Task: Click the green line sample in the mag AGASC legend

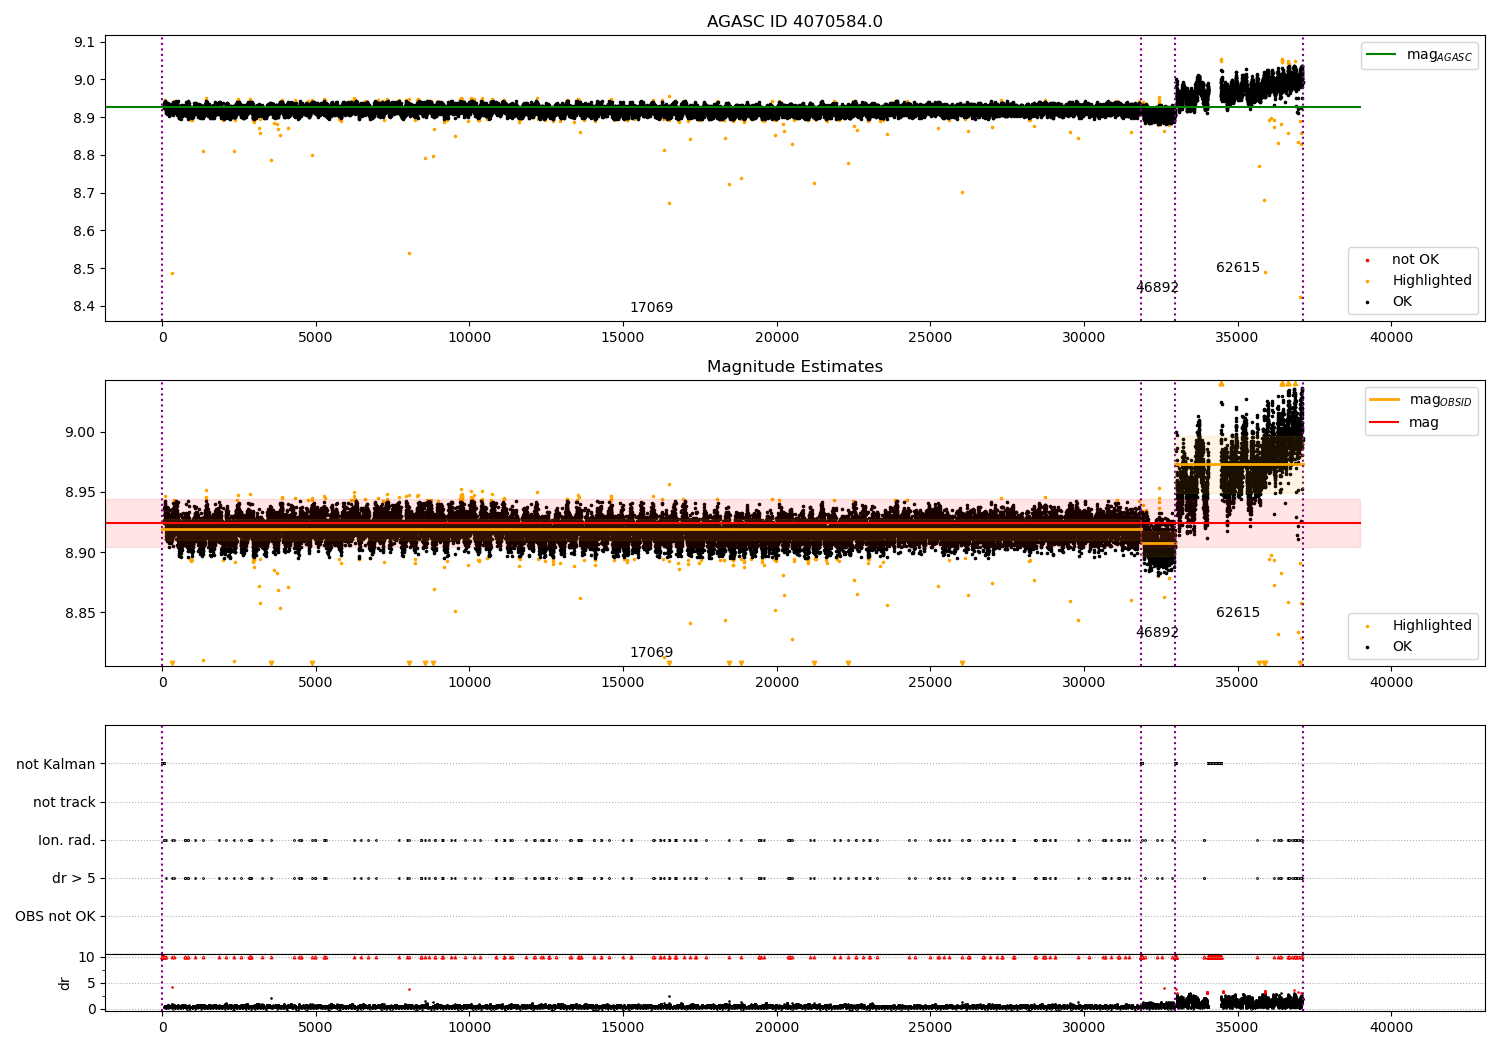Action: [1382, 55]
